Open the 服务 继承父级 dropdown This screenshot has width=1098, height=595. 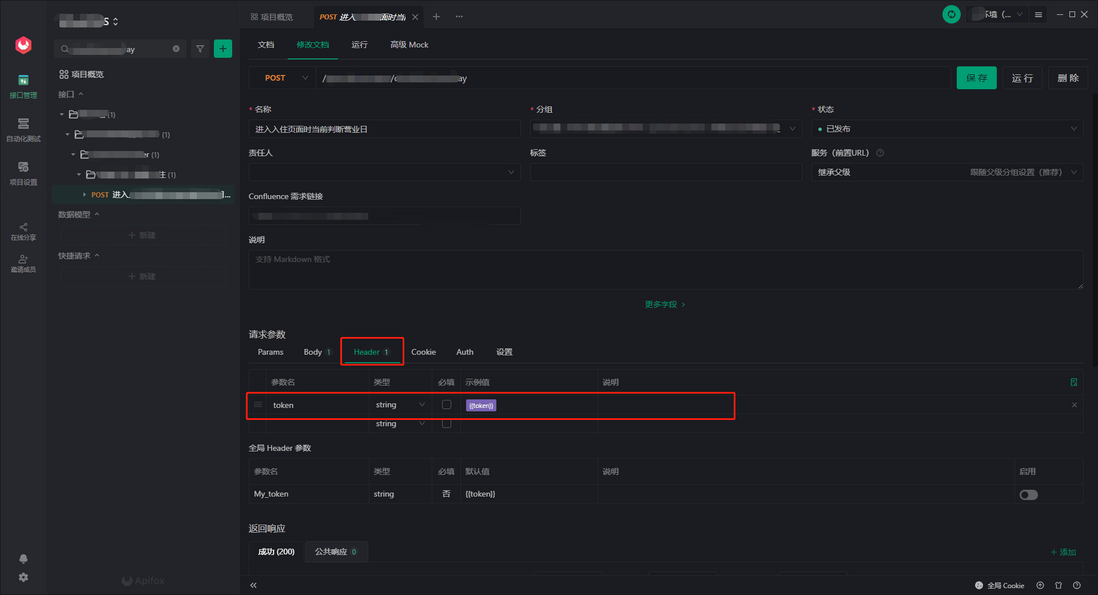(x=947, y=172)
